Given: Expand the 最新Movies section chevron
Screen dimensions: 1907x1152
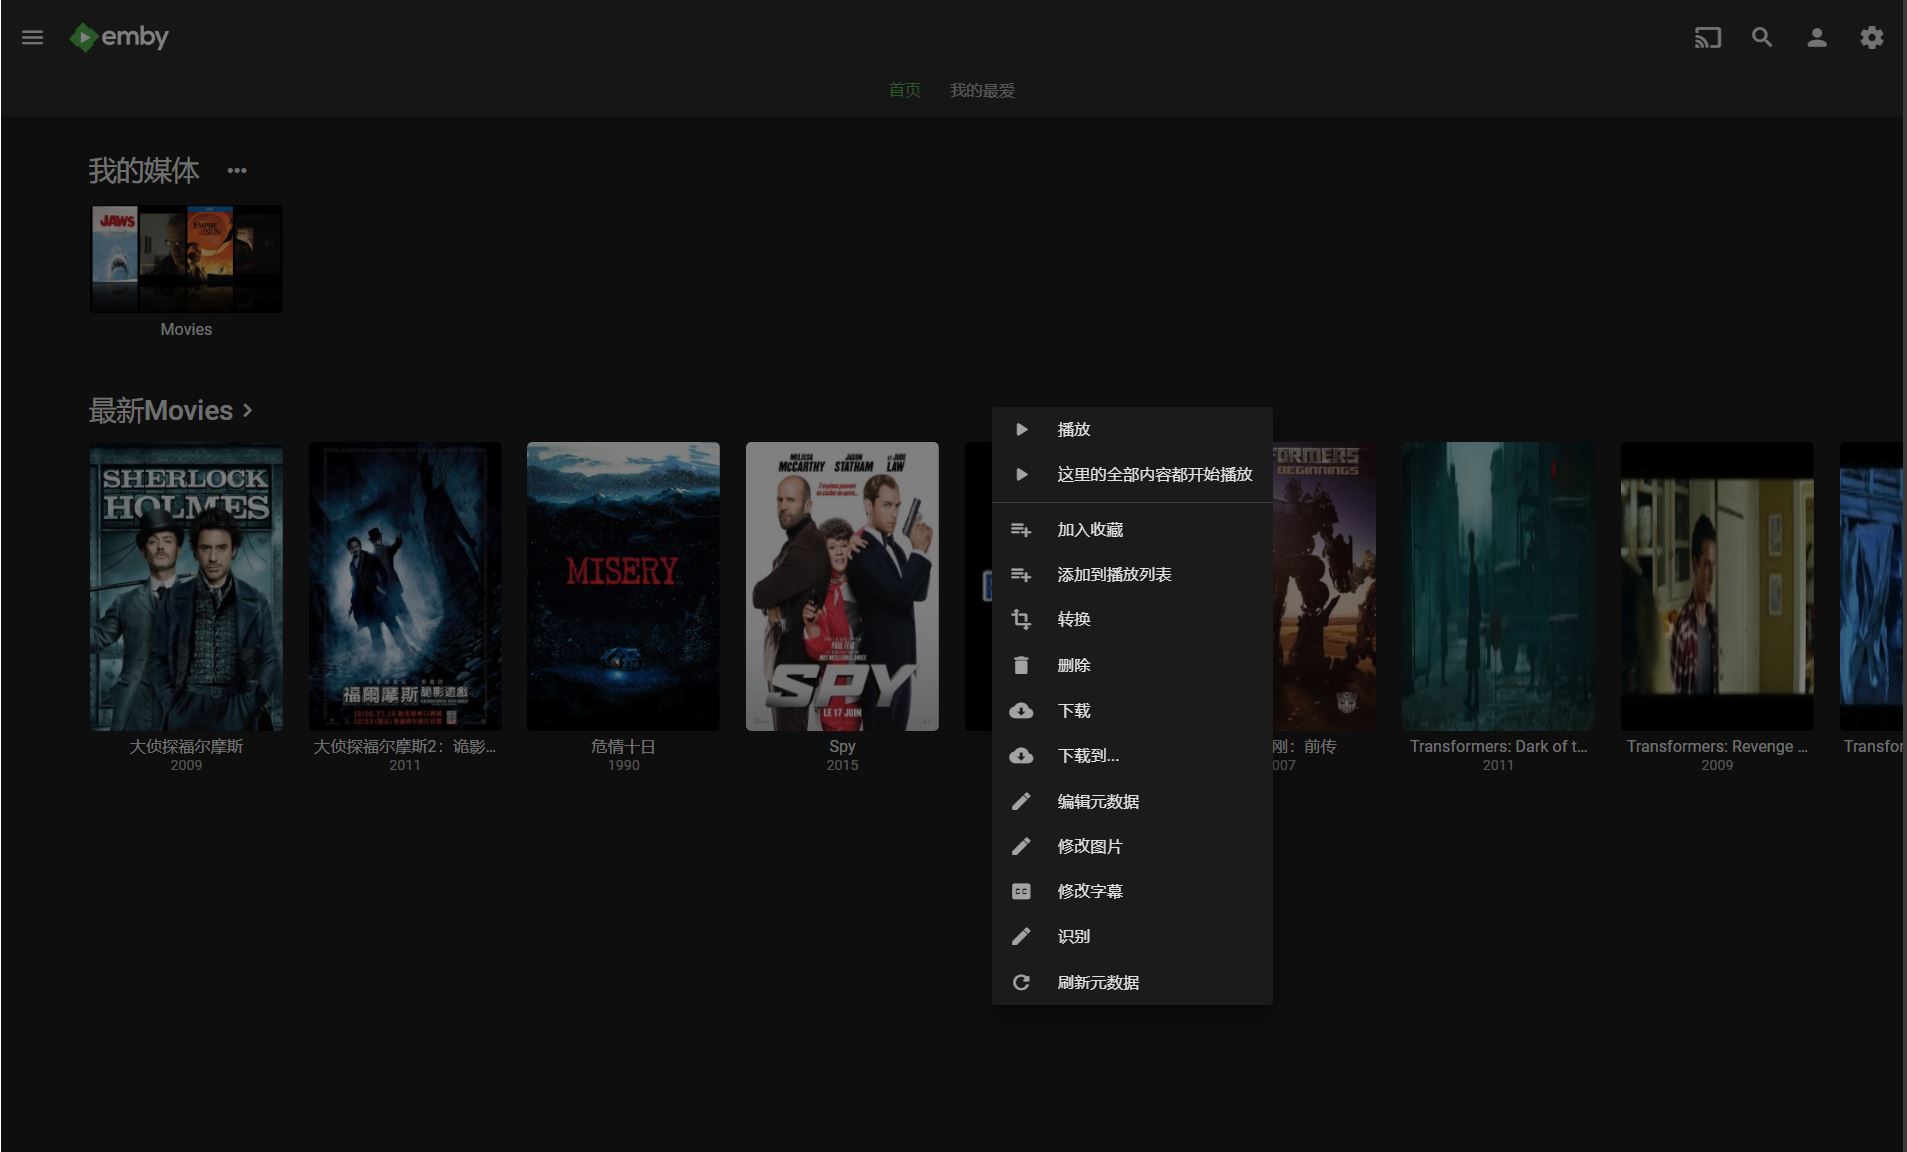Looking at the screenshot, I should (x=248, y=410).
